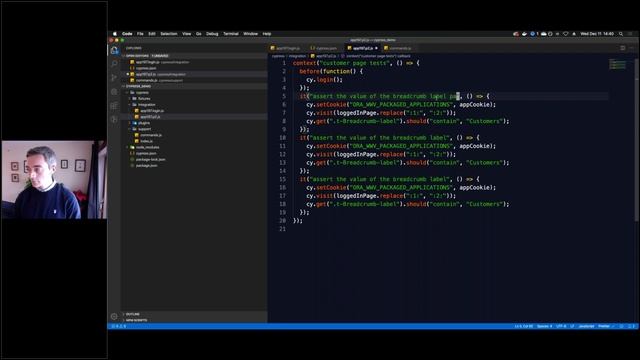This screenshot has width=640, height=360.
Task: Change language mode via JavaScript
Action: (587, 326)
